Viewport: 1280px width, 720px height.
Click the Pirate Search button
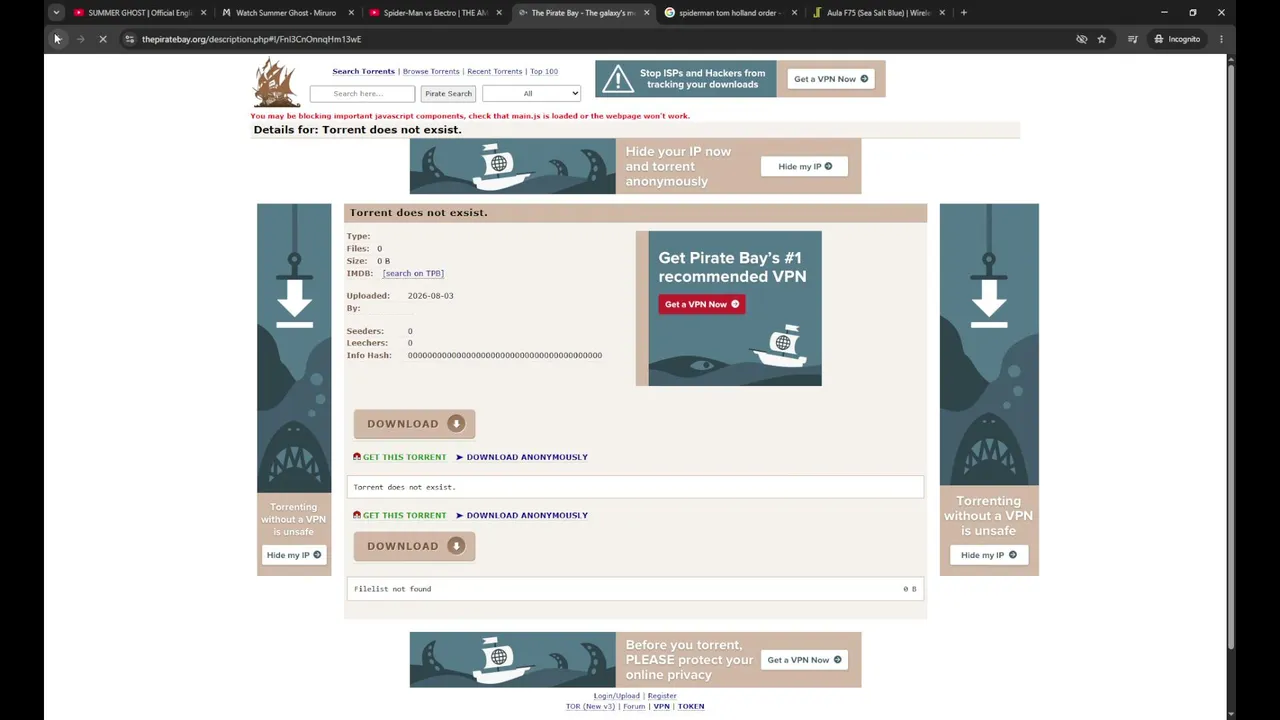tap(448, 94)
